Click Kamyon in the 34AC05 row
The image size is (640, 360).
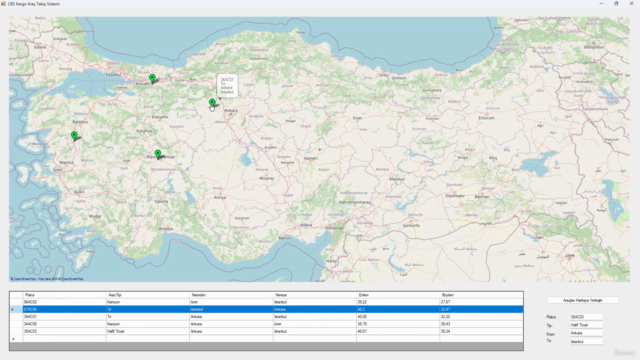[x=148, y=324]
